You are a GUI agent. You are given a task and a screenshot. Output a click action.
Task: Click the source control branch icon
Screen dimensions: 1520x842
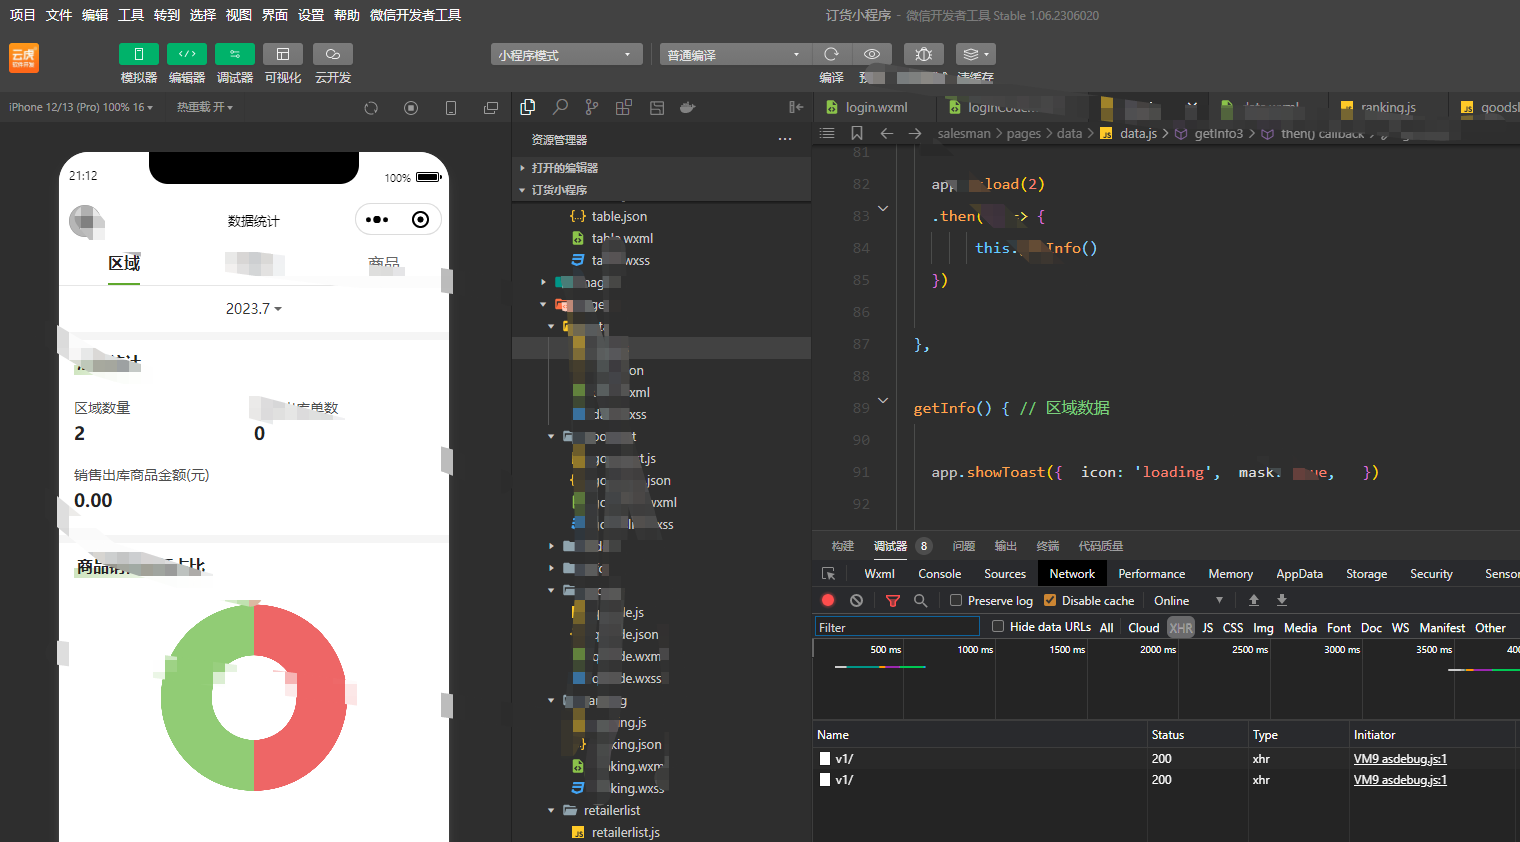point(592,107)
